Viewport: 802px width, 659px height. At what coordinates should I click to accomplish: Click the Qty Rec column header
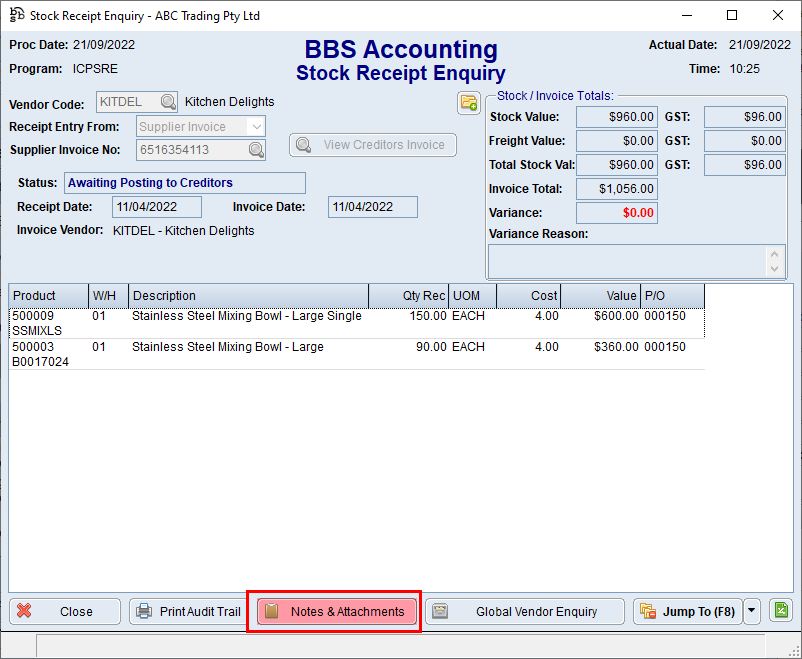(x=412, y=295)
